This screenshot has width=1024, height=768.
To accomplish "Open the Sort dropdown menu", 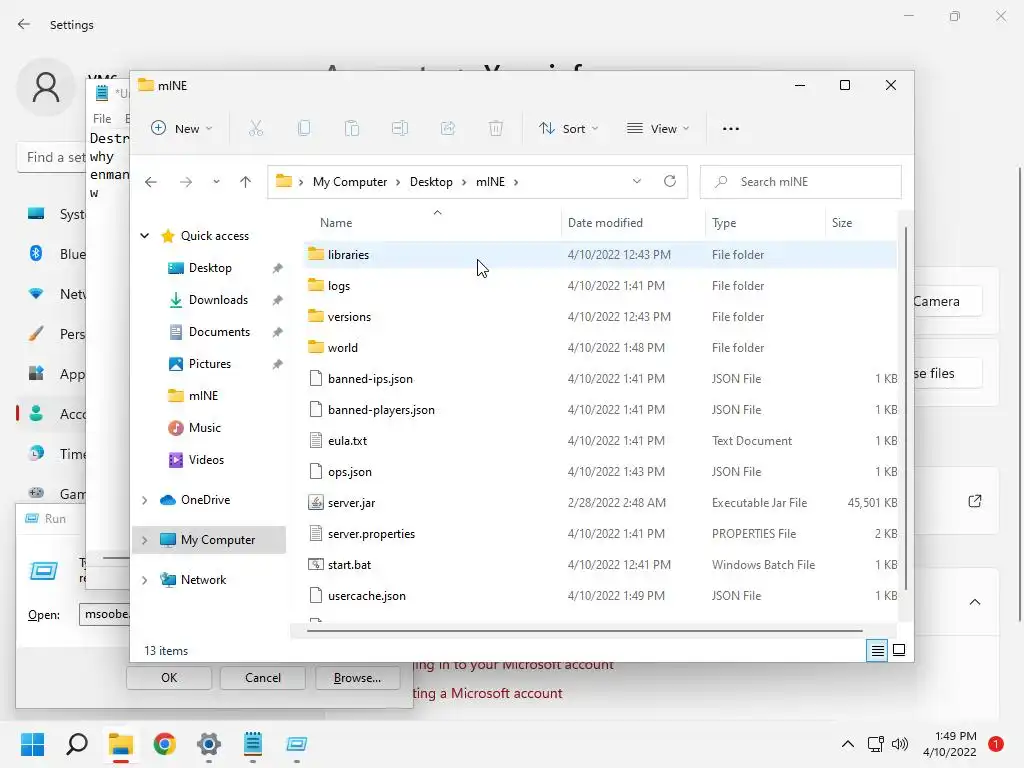I will click(568, 129).
